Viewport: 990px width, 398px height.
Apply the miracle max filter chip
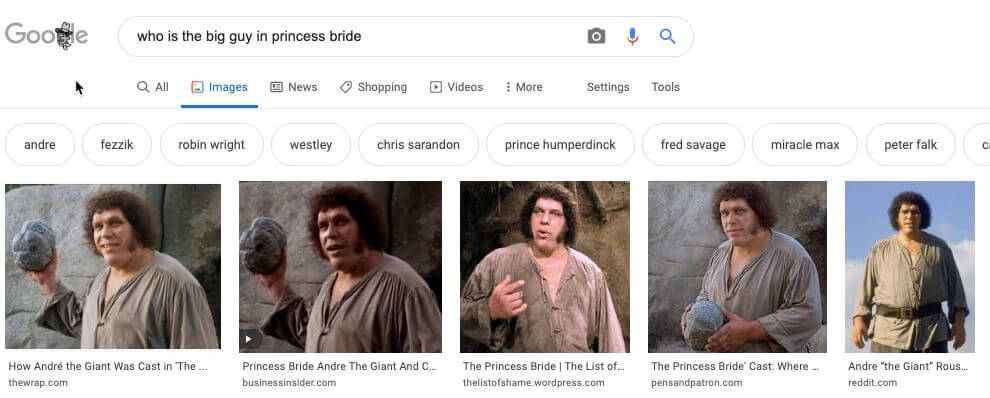point(805,145)
